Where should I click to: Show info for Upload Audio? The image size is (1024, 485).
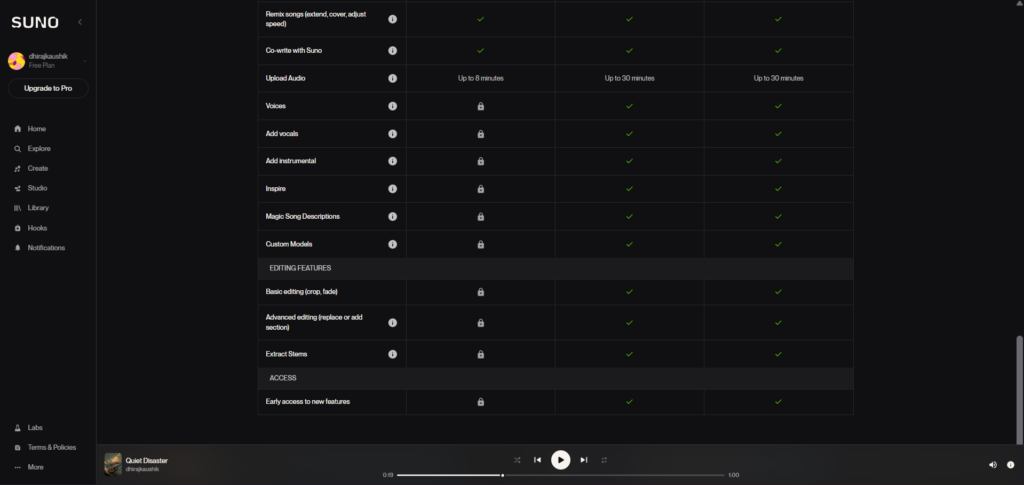click(x=392, y=78)
